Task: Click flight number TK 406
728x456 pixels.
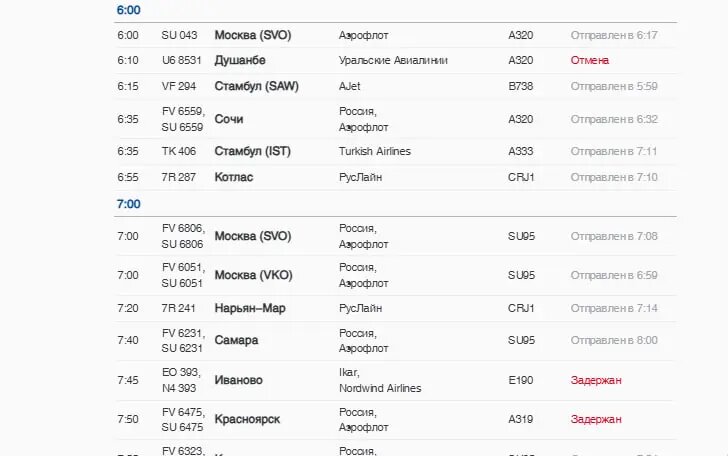Action: pyautogui.click(x=179, y=152)
